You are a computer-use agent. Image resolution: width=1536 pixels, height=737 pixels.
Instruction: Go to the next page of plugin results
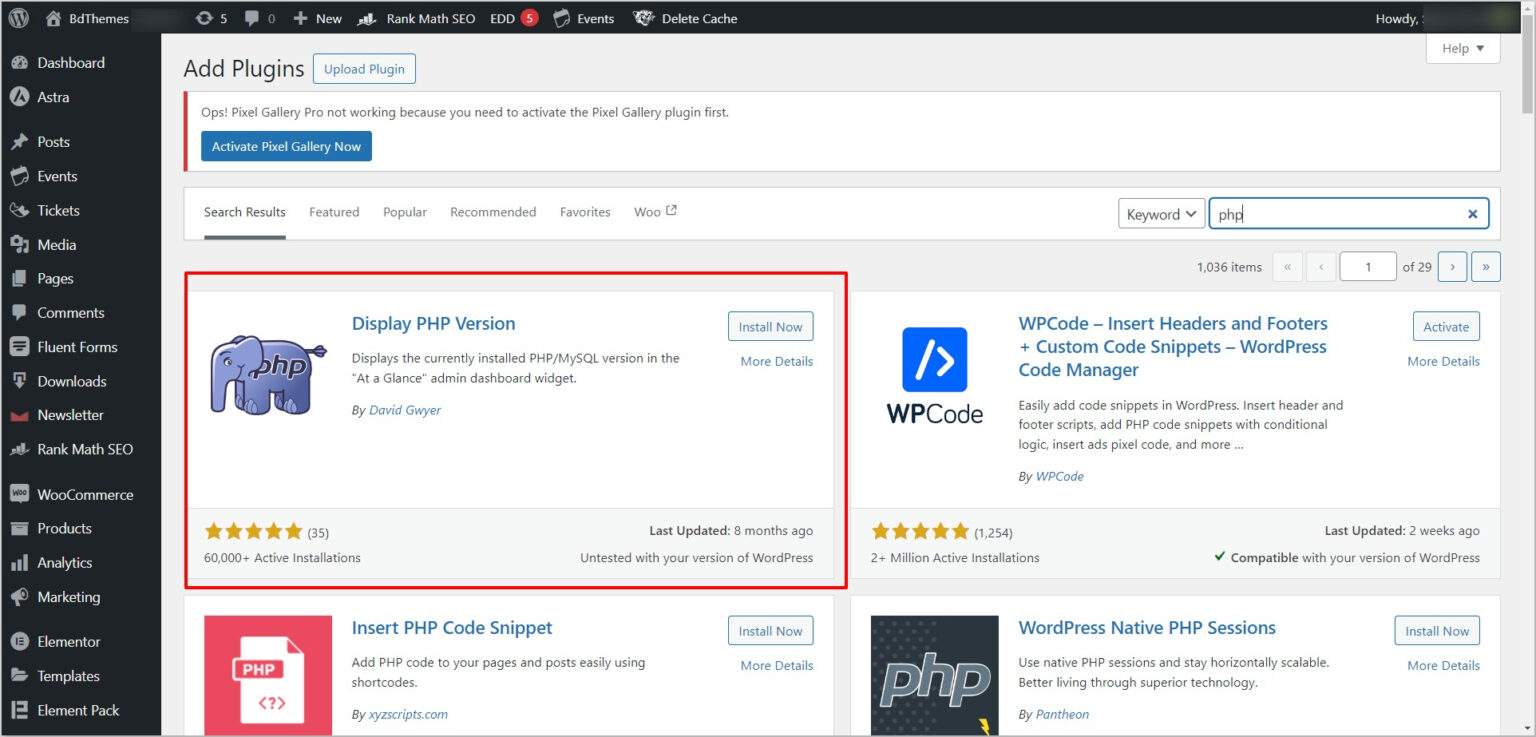[1452, 266]
